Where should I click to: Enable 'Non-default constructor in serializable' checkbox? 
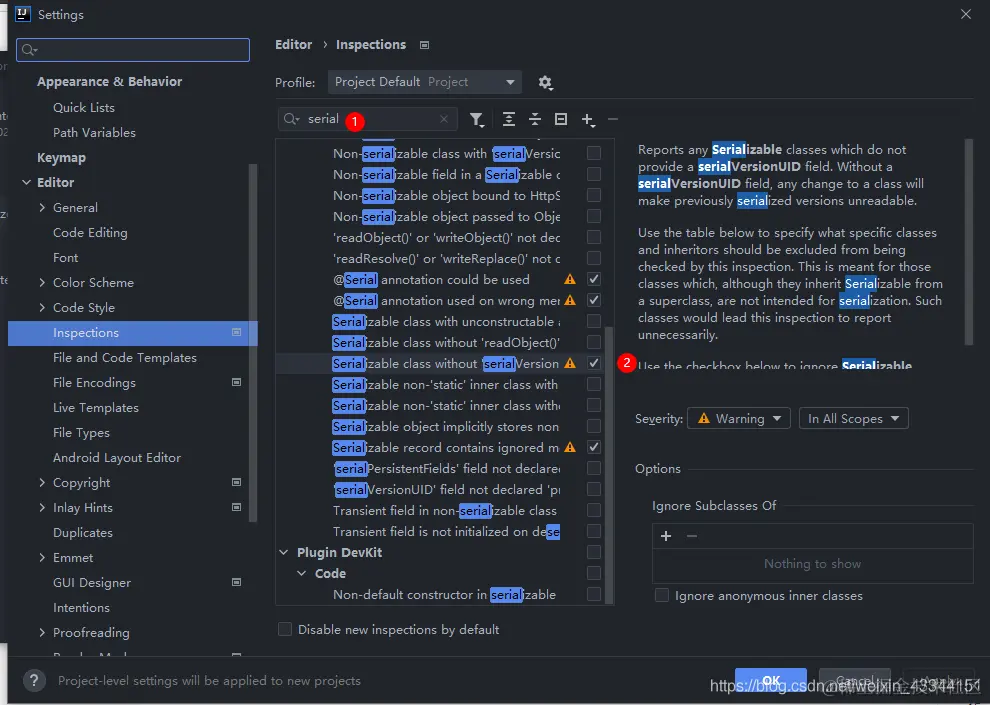[x=593, y=594]
